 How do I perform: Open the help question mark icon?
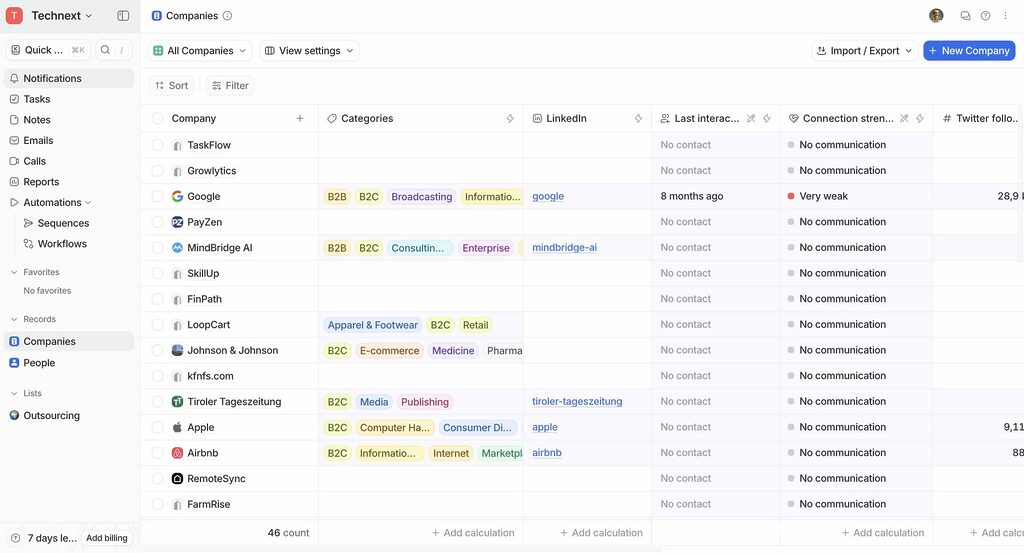(985, 16)
